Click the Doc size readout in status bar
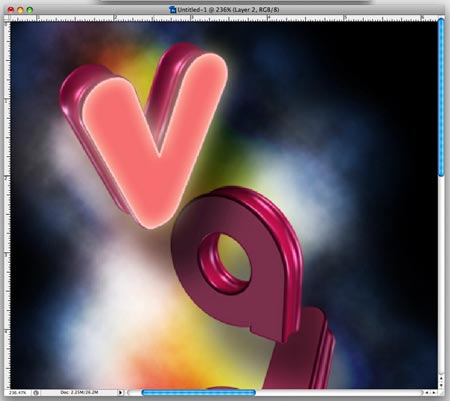Viewport: 450px width, 401px height. [x=79, y=393]
